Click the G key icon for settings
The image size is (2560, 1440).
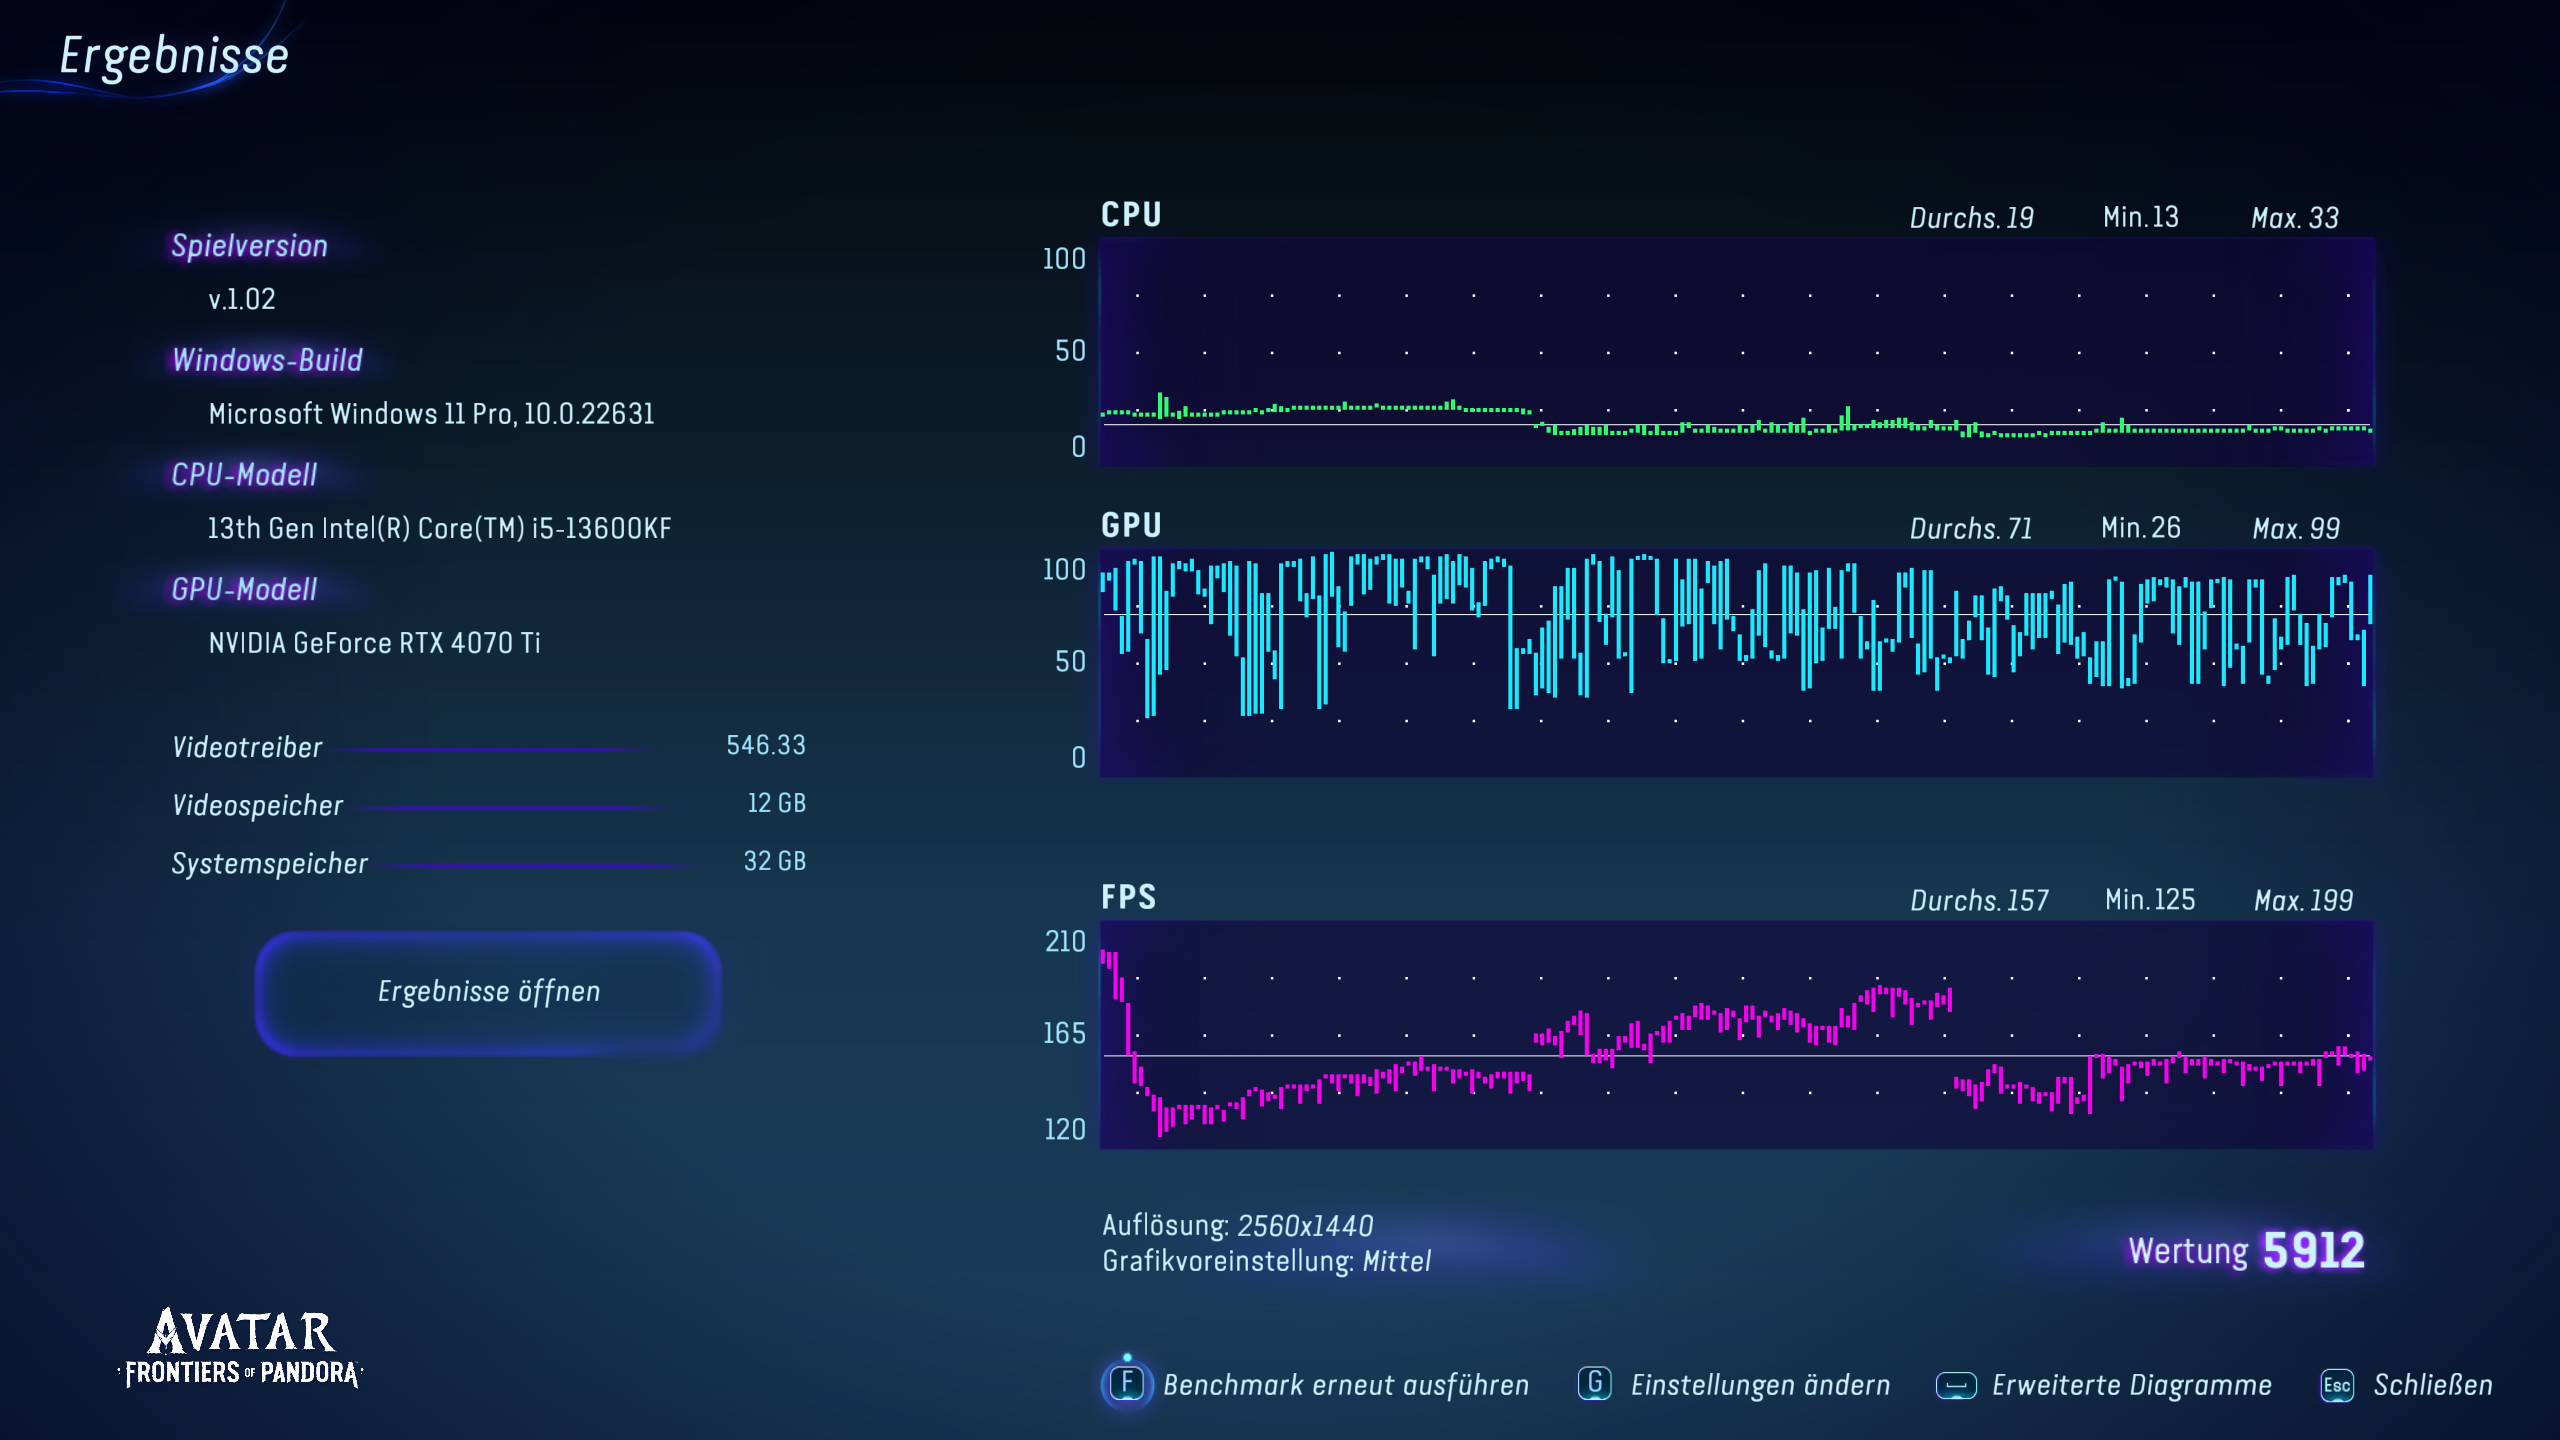point(1594,1384)
